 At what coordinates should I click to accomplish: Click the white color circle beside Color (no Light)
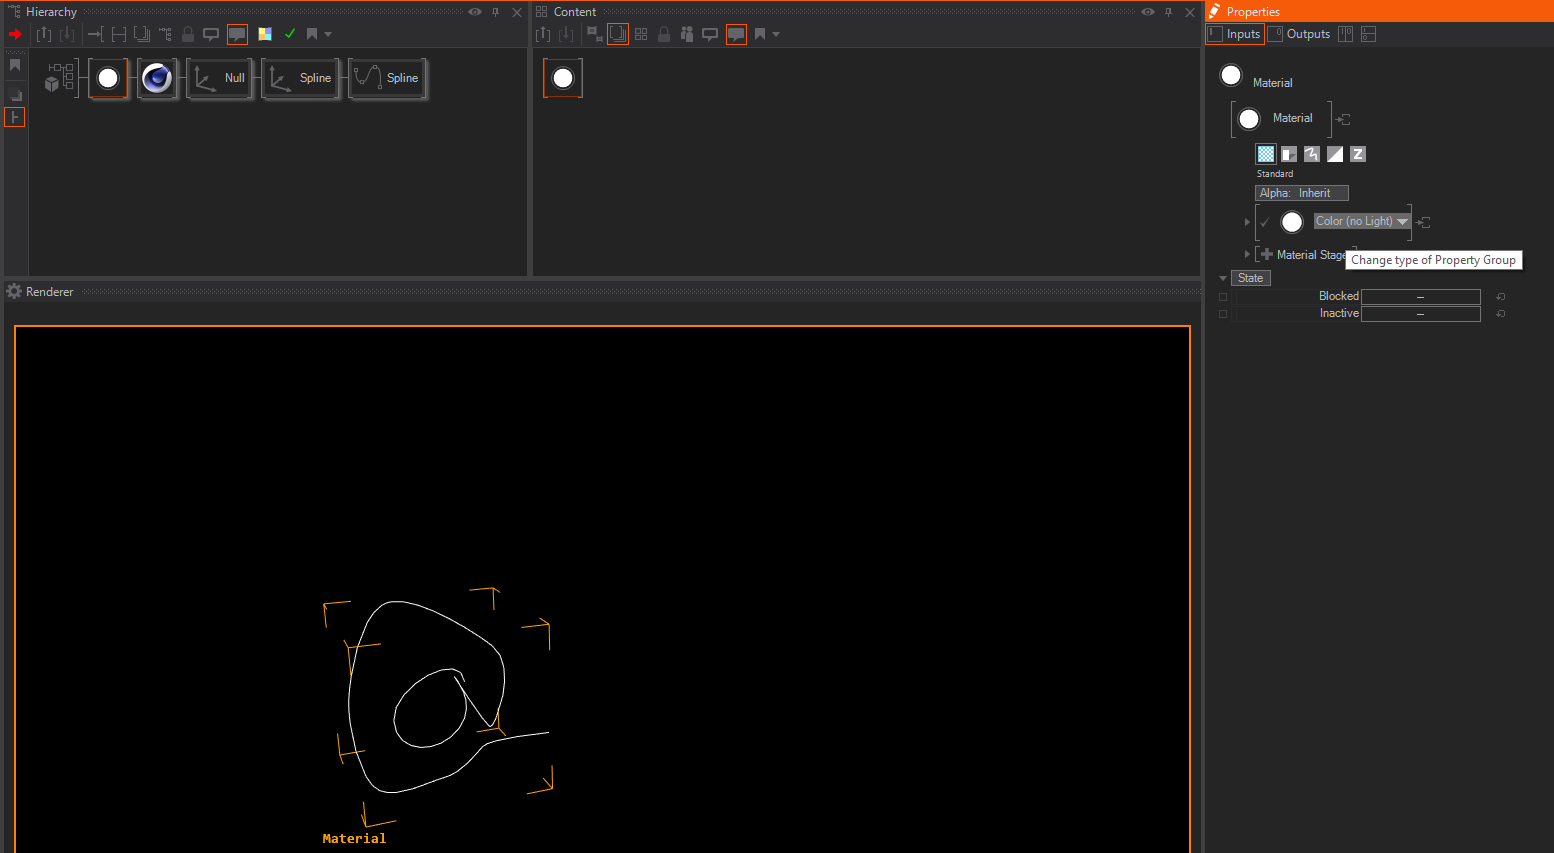point(1292,222)
